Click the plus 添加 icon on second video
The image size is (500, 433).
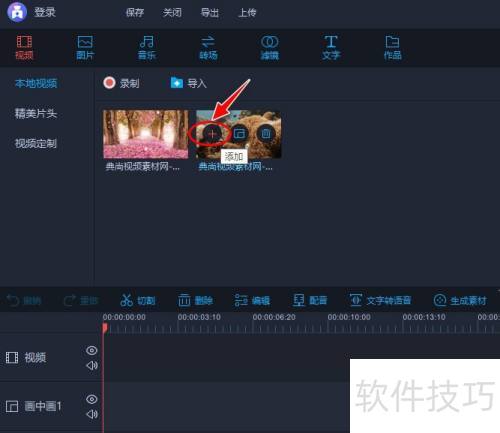click(x=211, y=134)
